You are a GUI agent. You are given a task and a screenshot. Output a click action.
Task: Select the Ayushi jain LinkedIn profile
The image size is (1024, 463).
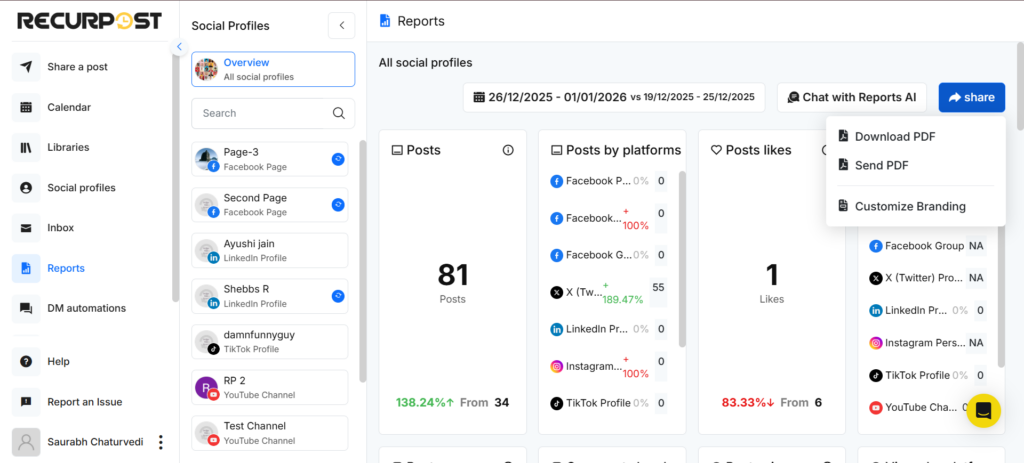[270, 250]
